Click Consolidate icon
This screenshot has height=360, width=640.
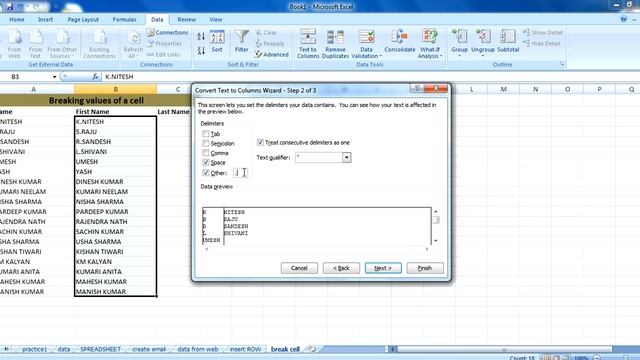point(400,41)
